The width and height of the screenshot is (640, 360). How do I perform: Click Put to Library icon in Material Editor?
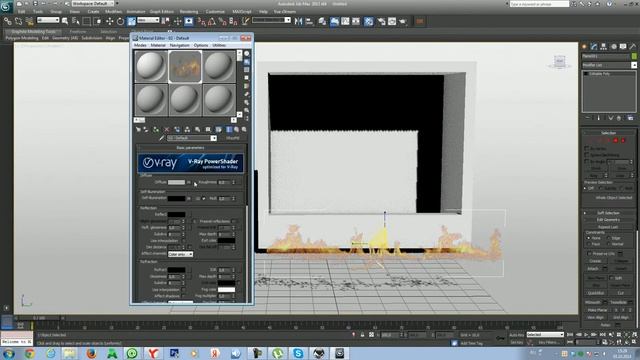[x=198, y=129]
